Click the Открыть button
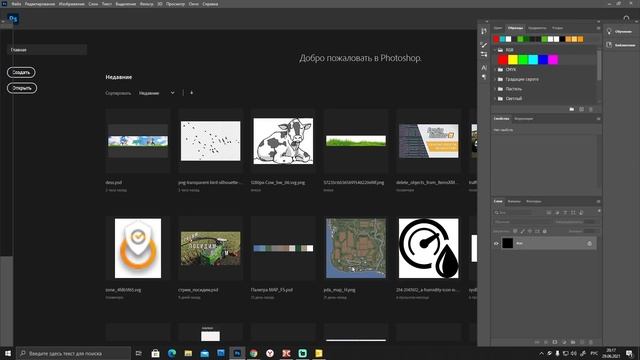Image resolution: width=640 pixels, height=360 pixels. (22, 88)
